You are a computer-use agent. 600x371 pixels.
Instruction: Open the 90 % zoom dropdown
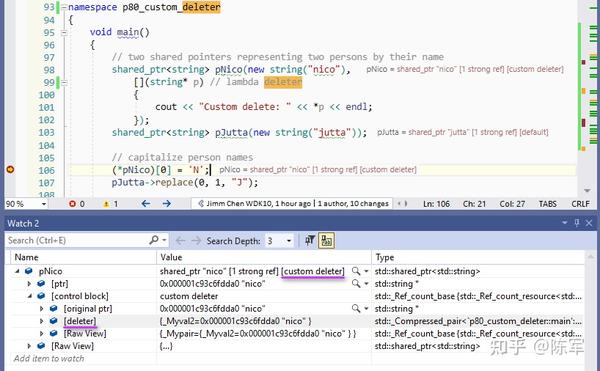tap(44, 204)
